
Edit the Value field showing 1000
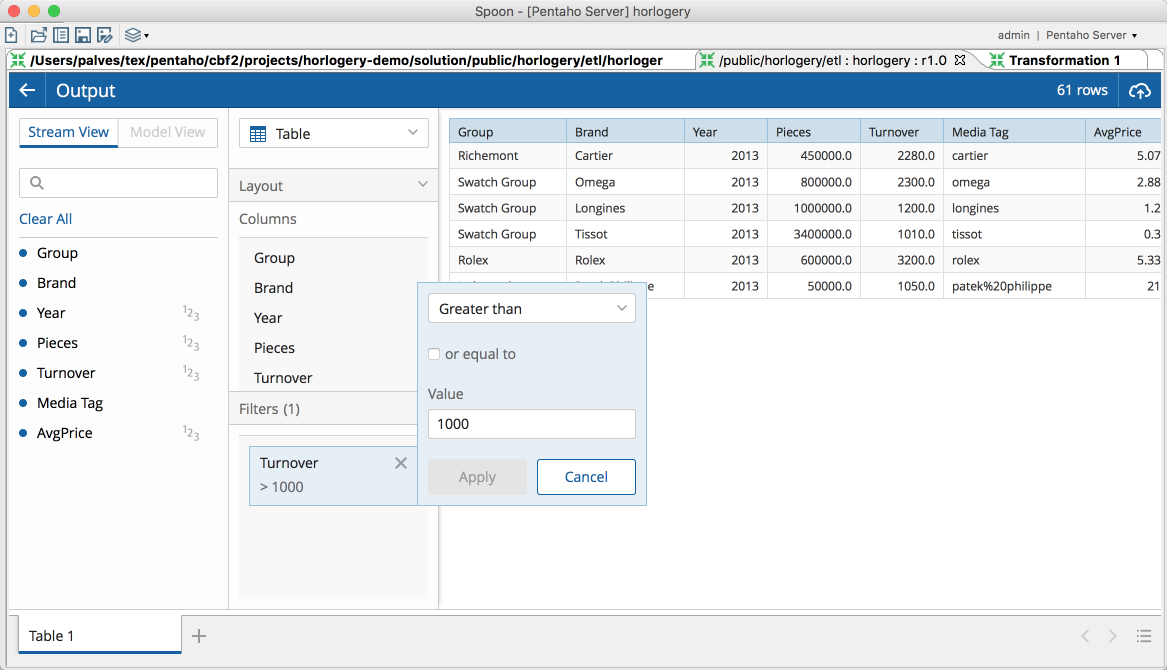(531, 424)
